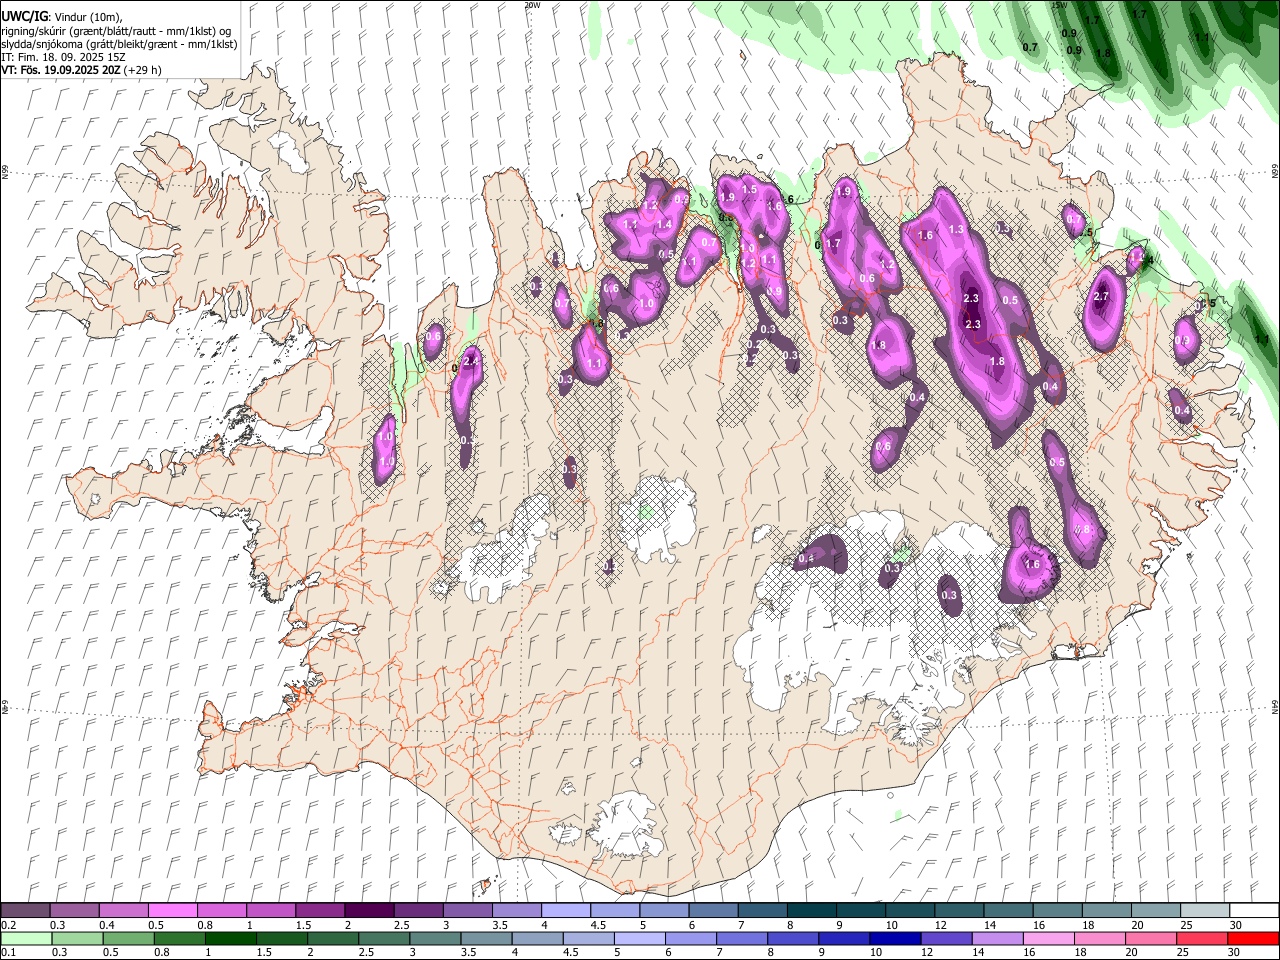Pick the rain-scale swatch between 2 and 2.5
Image resolution: width=1280 pixels, height=960 pixels.
pos(333,938)
